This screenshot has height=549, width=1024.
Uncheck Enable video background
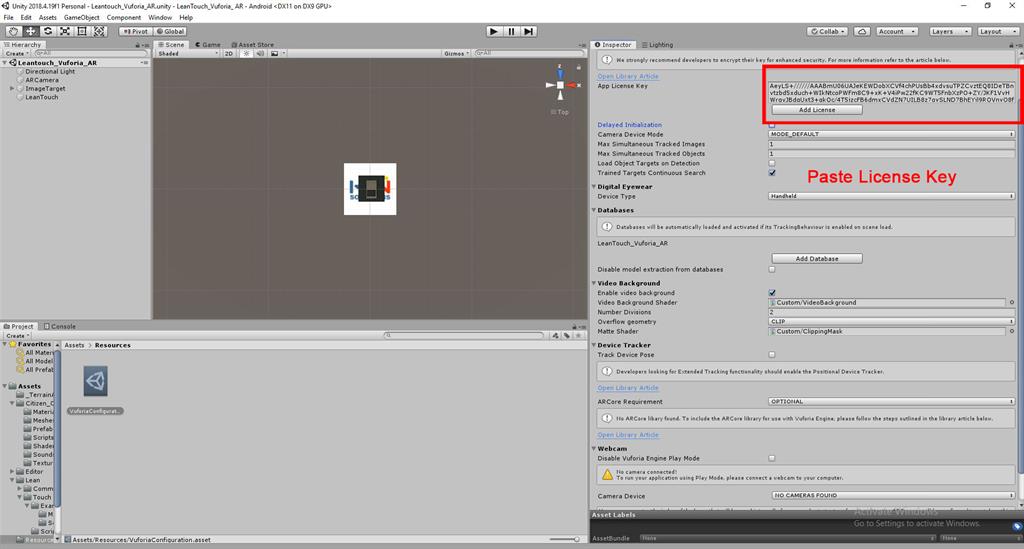[x=772, y=292]
